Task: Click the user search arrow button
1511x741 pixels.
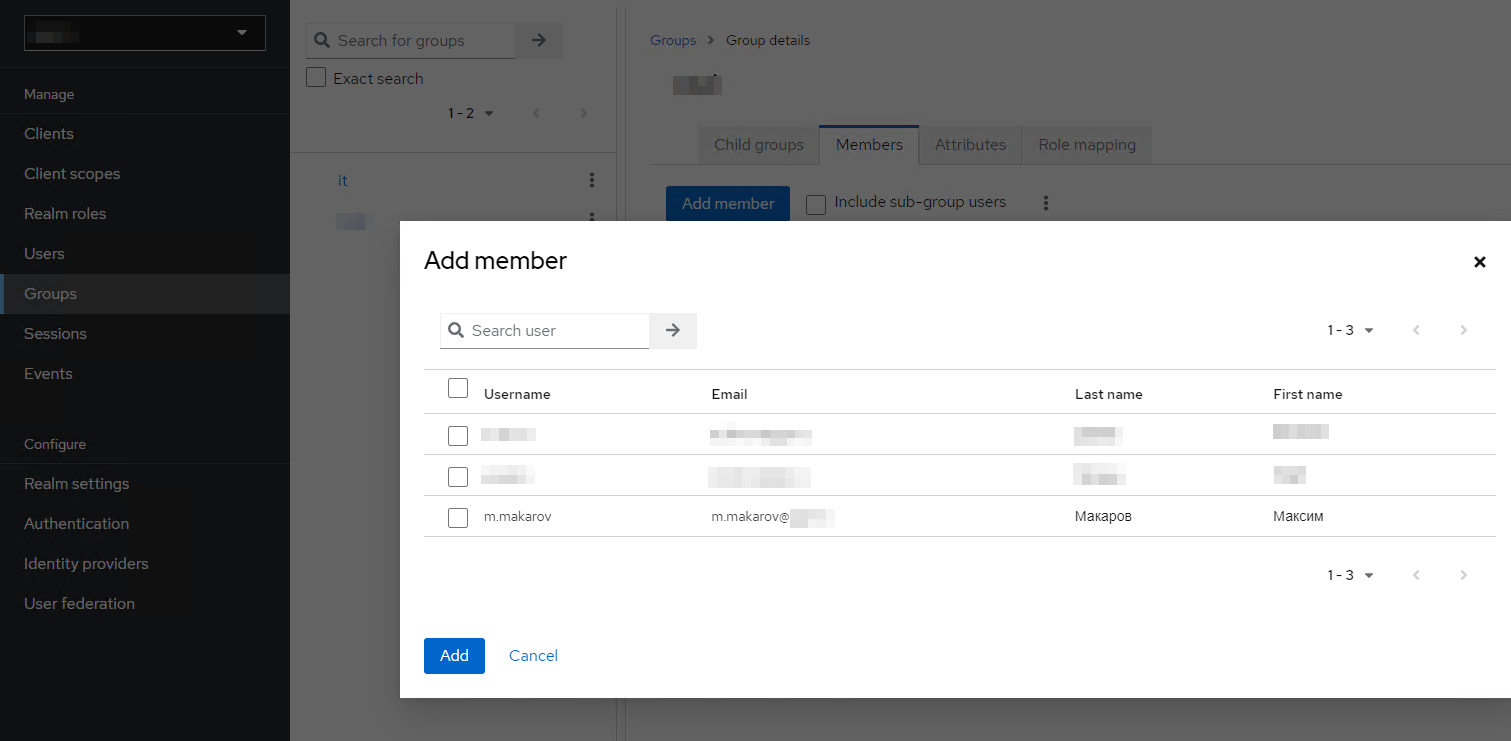Action: [x=673, y=330]
